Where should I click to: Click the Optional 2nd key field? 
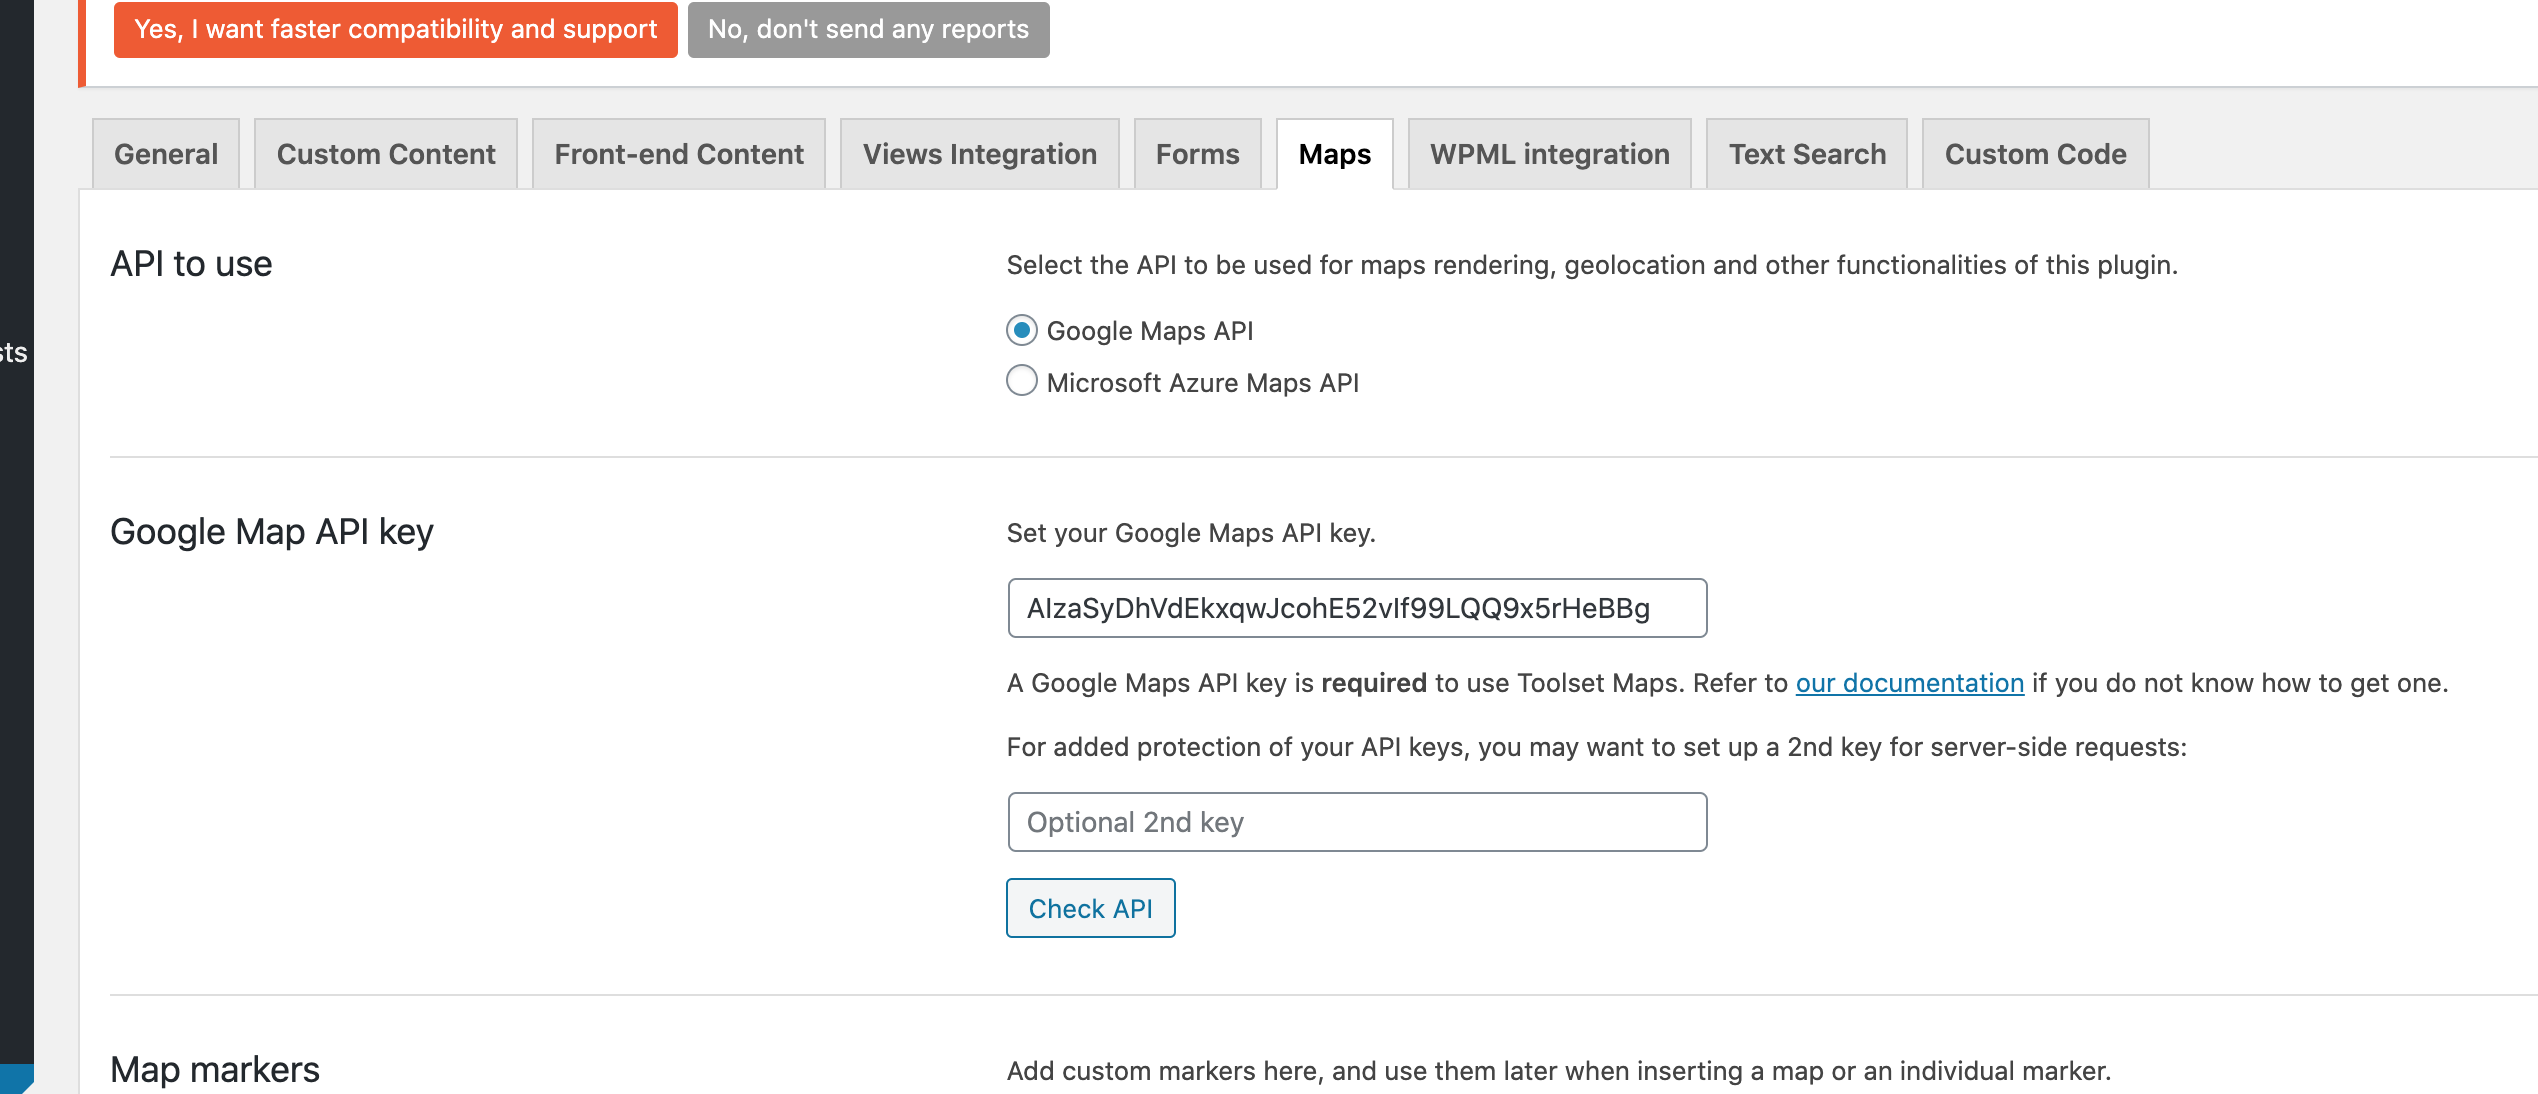click(1357, 822)
